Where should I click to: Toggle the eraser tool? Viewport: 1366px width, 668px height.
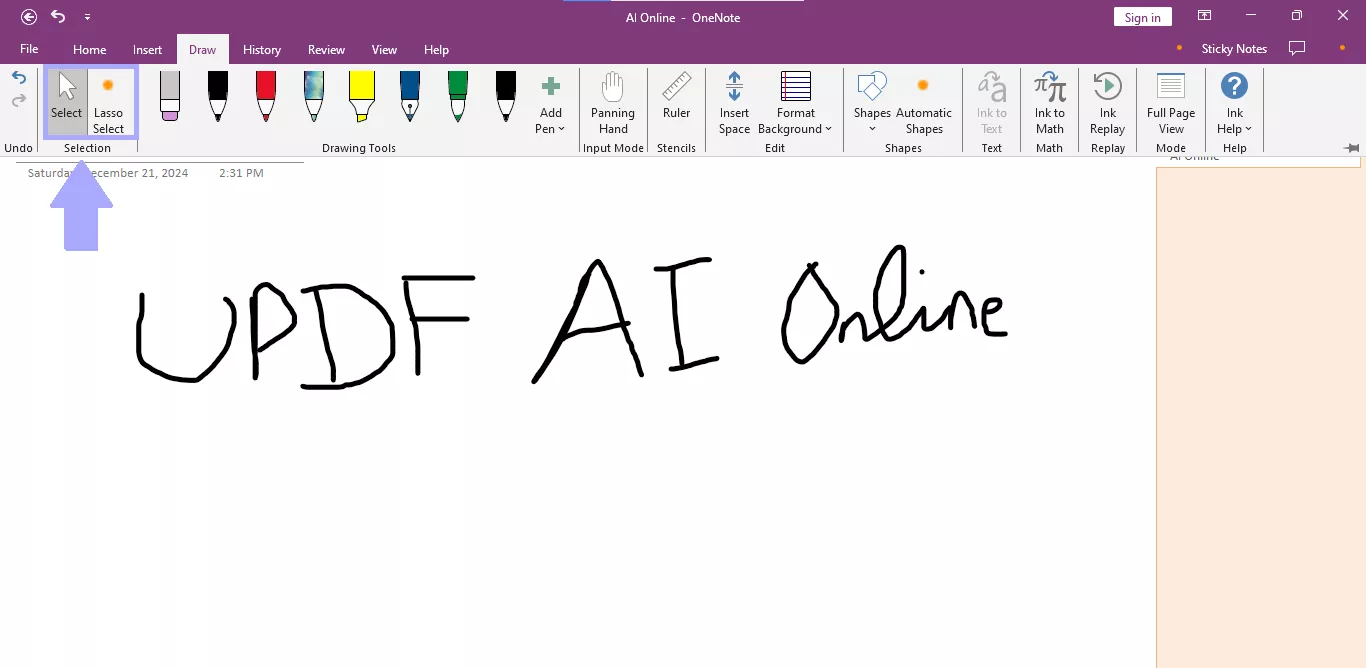click(x=169, y=95)
